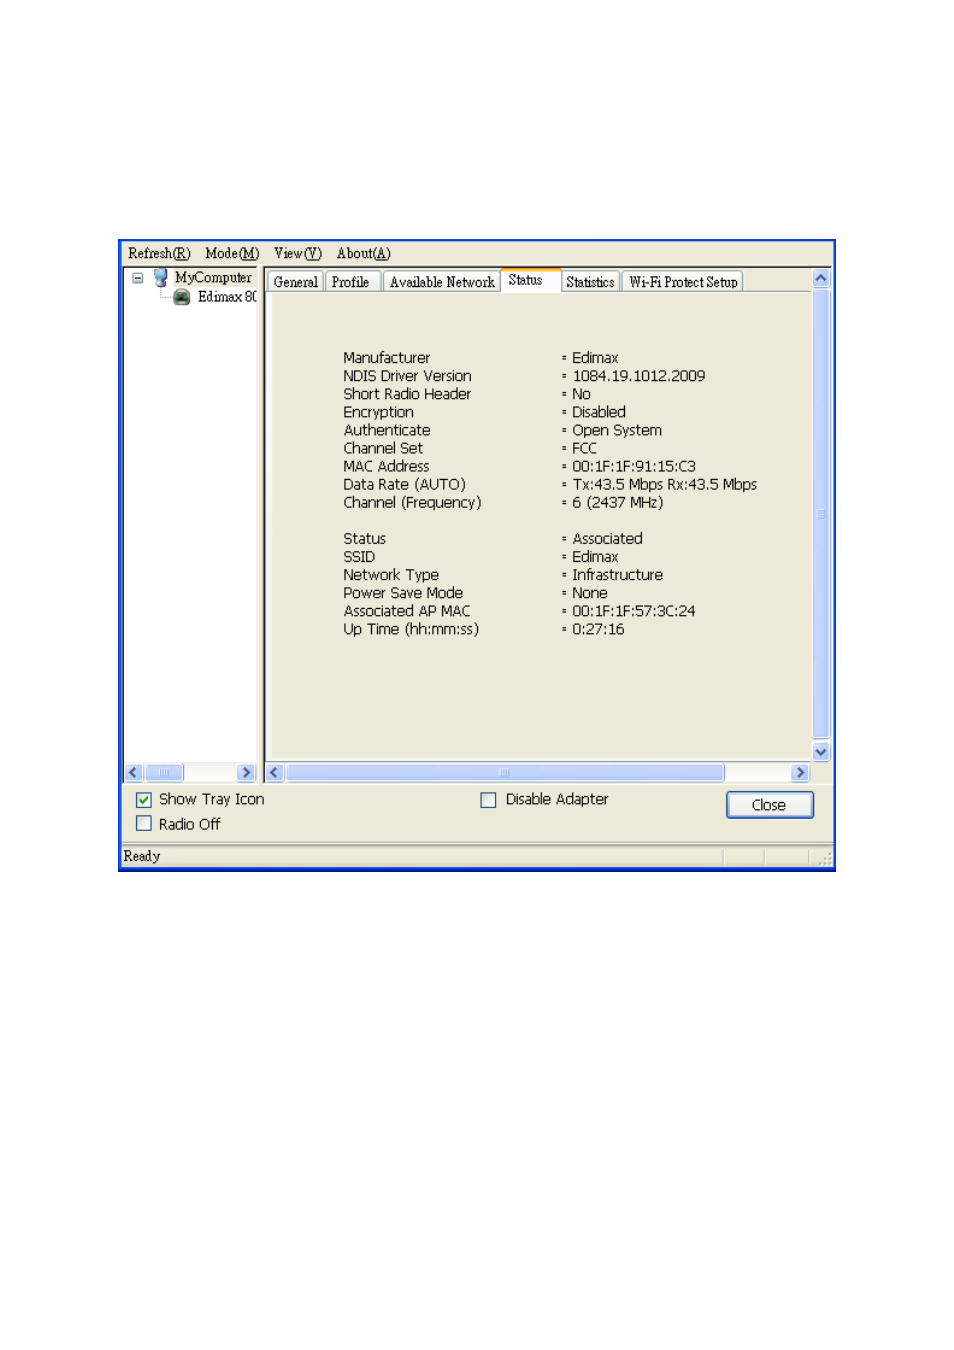Click the SSID label
Image resolution: width=954 pixels, height=1350 pixels.
[x=359, y=557]
